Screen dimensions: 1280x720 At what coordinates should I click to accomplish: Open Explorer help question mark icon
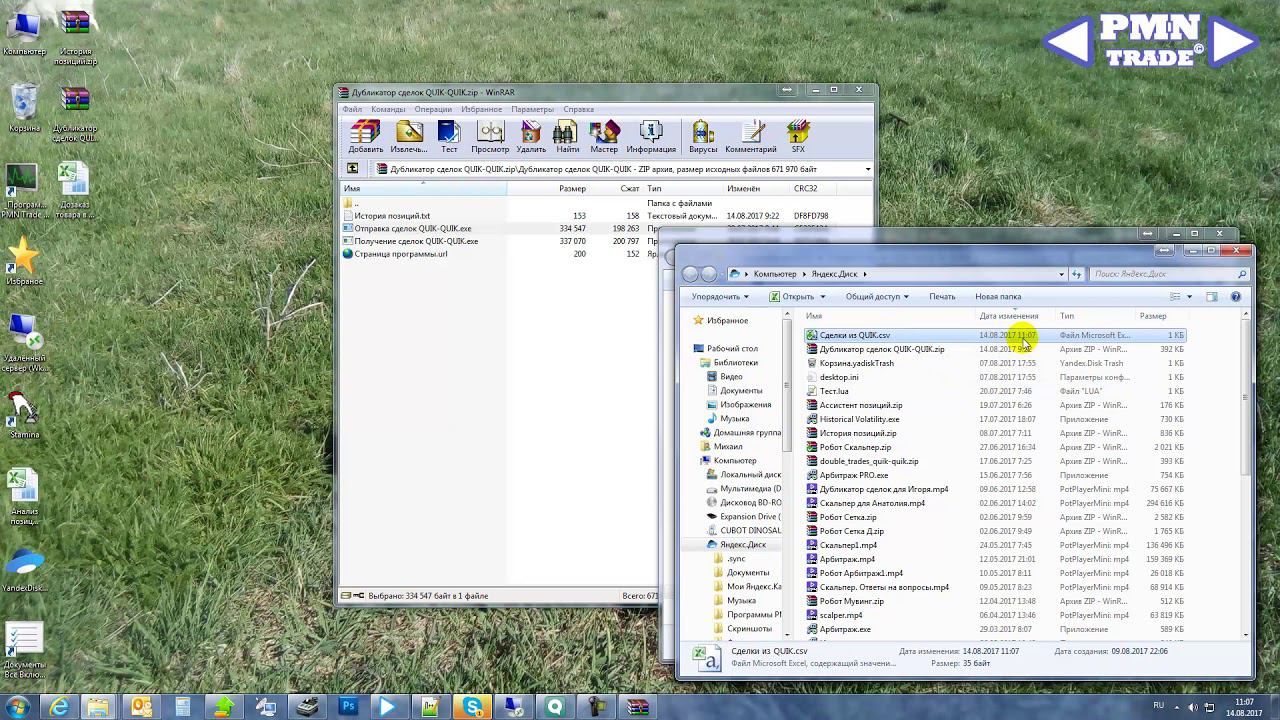(1236, 296)
